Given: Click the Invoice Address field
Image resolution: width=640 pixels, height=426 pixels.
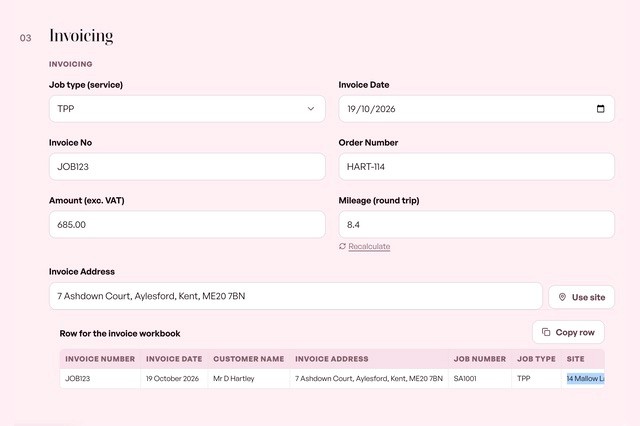Looking at the screenshot, I should [296, 296].
